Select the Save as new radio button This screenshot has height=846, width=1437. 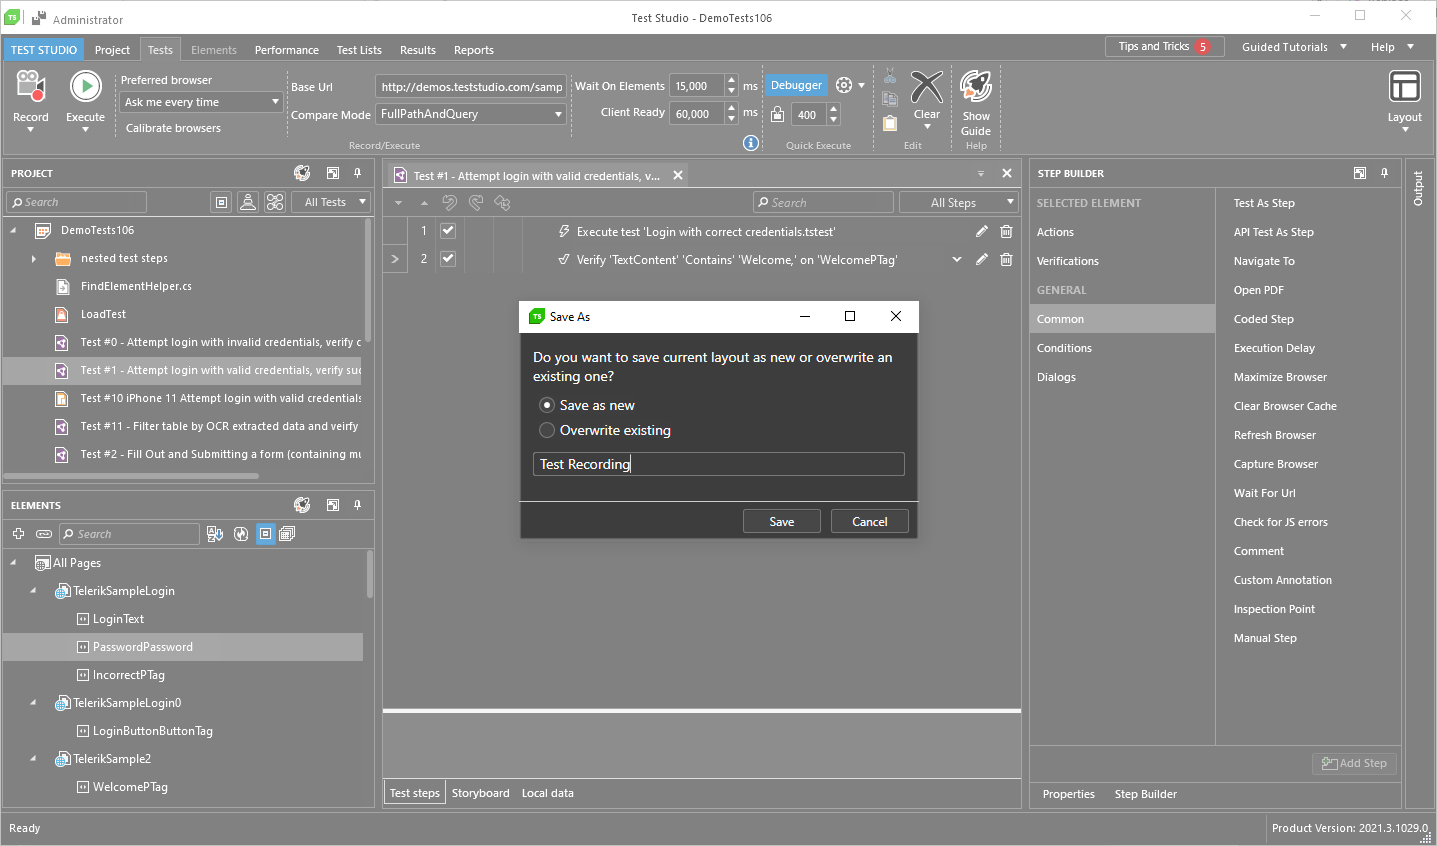point(547,405)
